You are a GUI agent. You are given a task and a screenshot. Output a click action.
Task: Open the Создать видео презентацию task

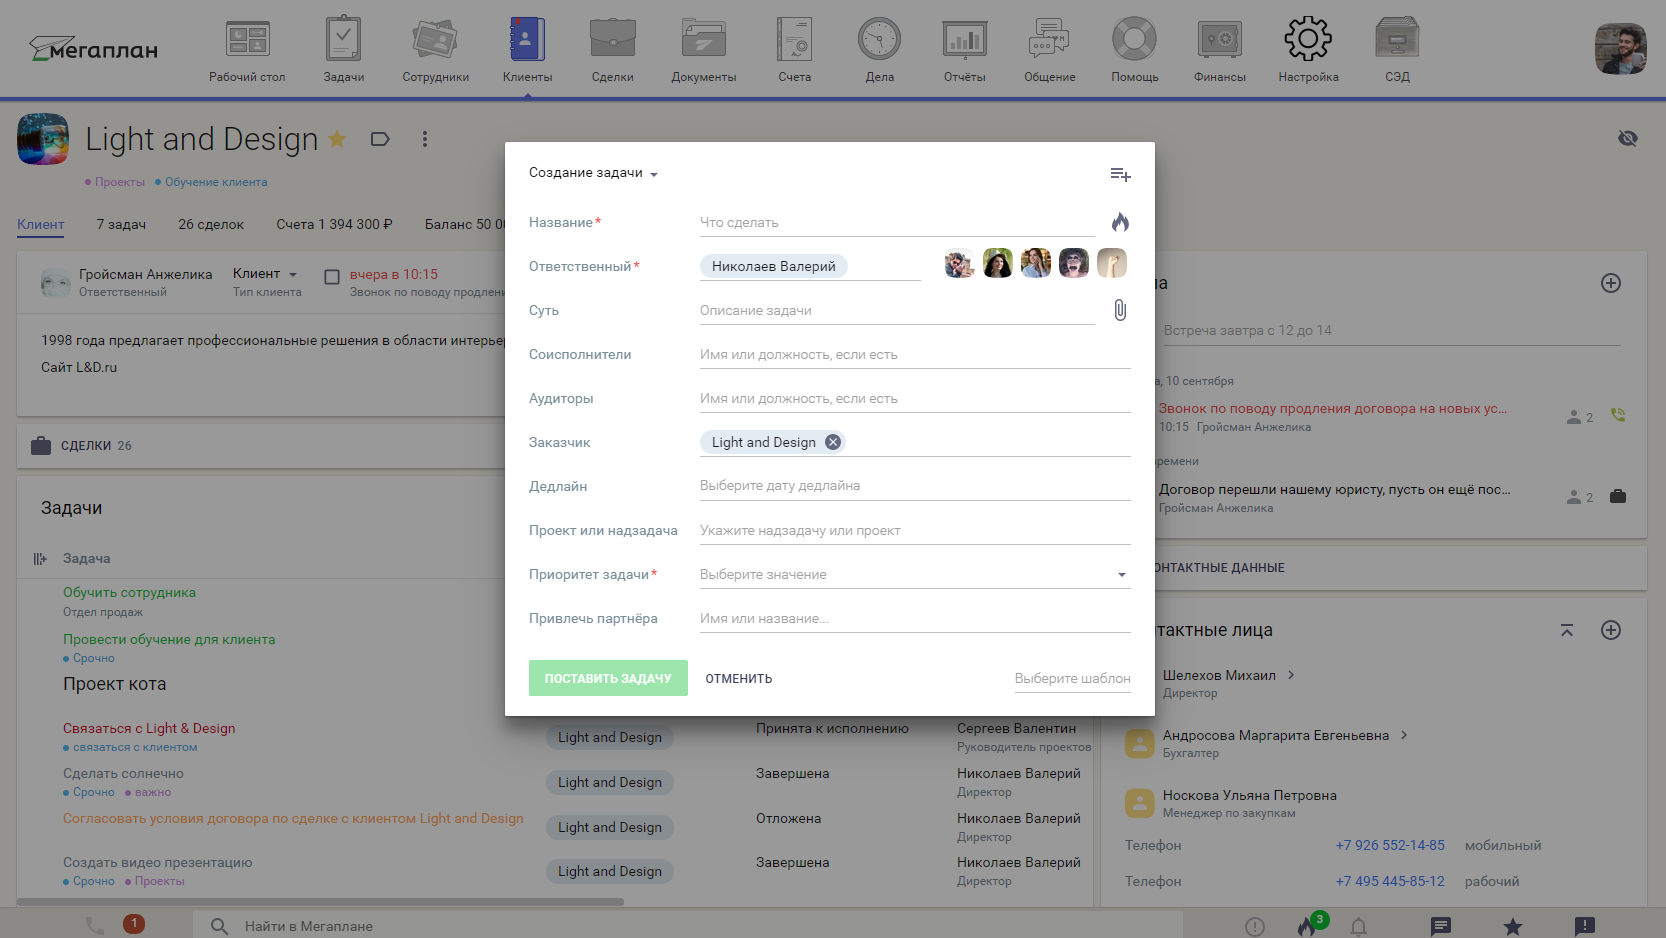tap(157, 862)
